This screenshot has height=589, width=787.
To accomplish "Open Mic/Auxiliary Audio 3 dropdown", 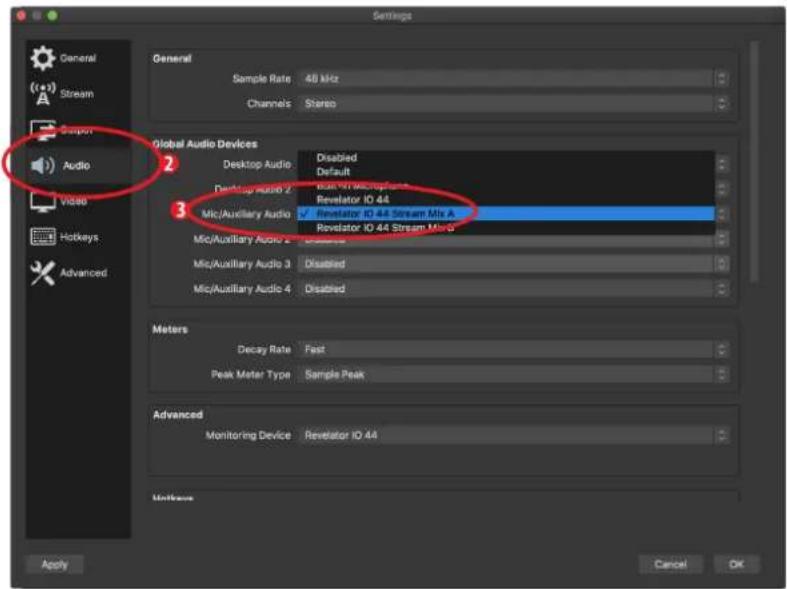I will (x=513, y=263).
